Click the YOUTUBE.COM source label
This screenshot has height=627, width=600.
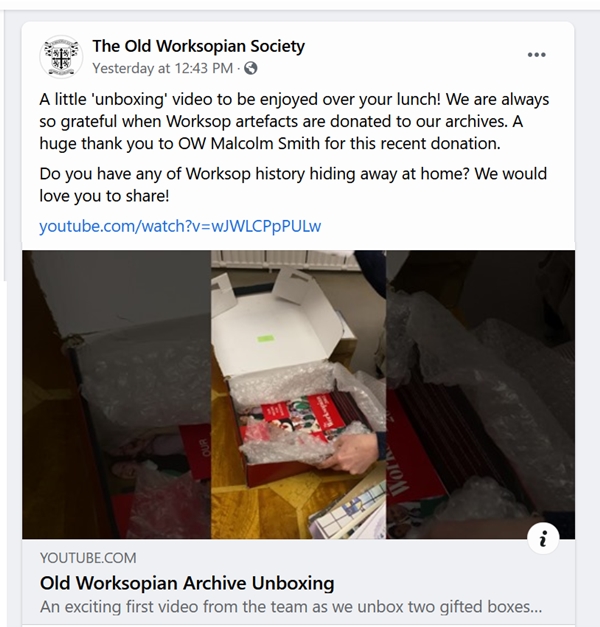(x=88, y=558)
